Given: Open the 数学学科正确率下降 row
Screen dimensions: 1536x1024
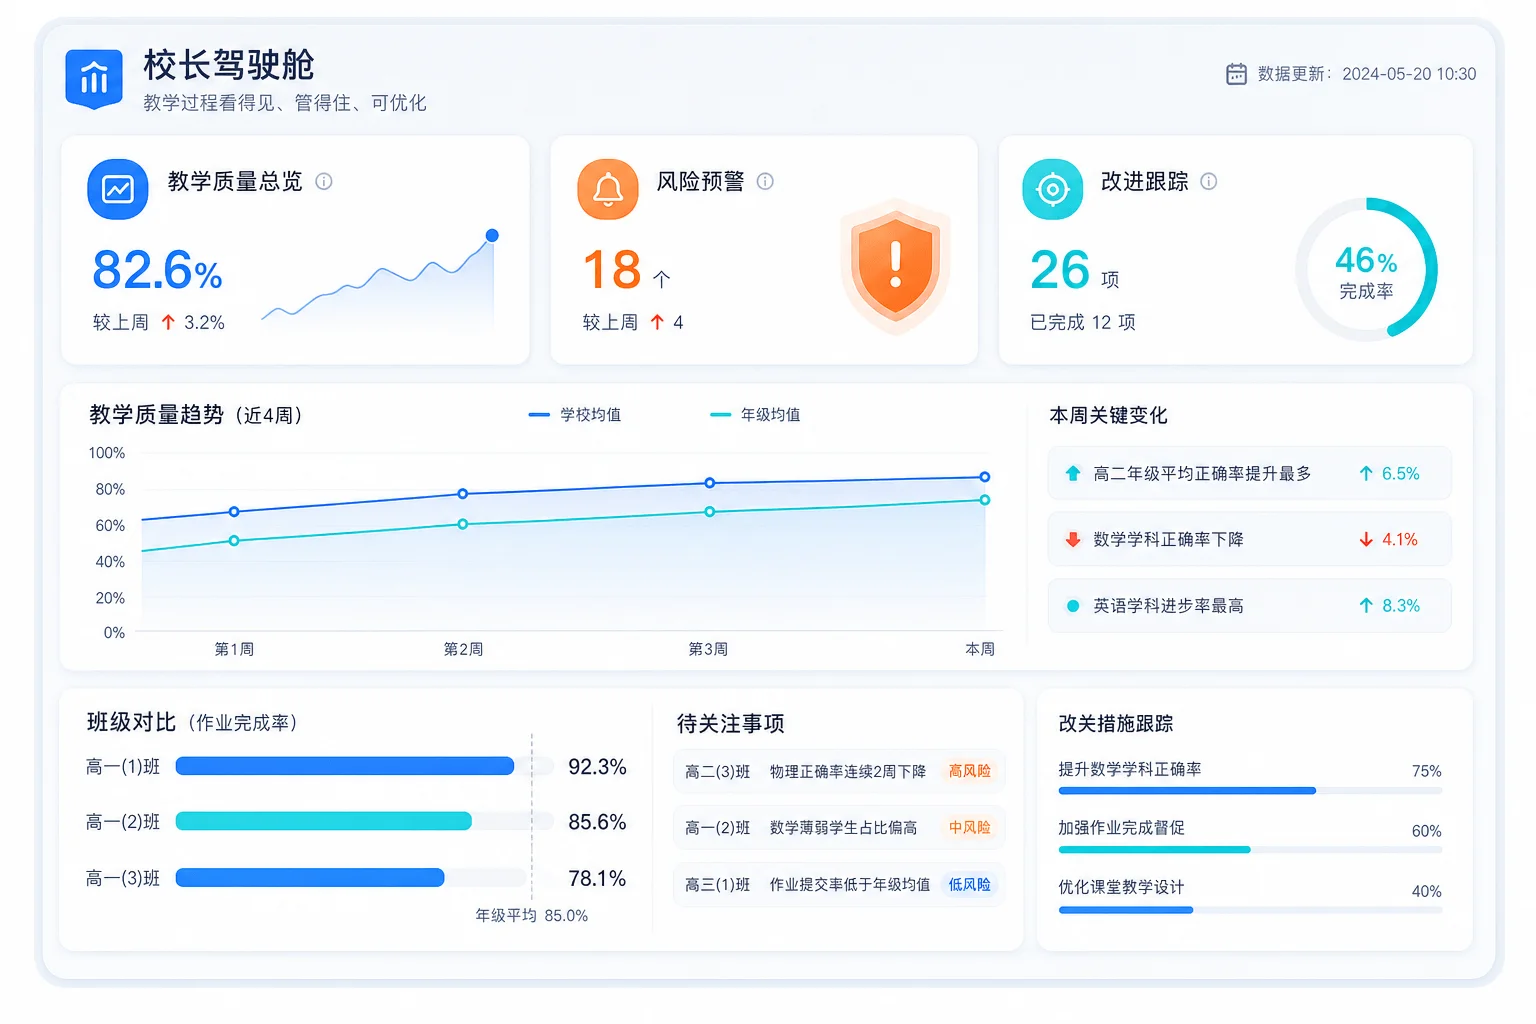Looking at the screenshot, I should click(x=1249, y=539).
